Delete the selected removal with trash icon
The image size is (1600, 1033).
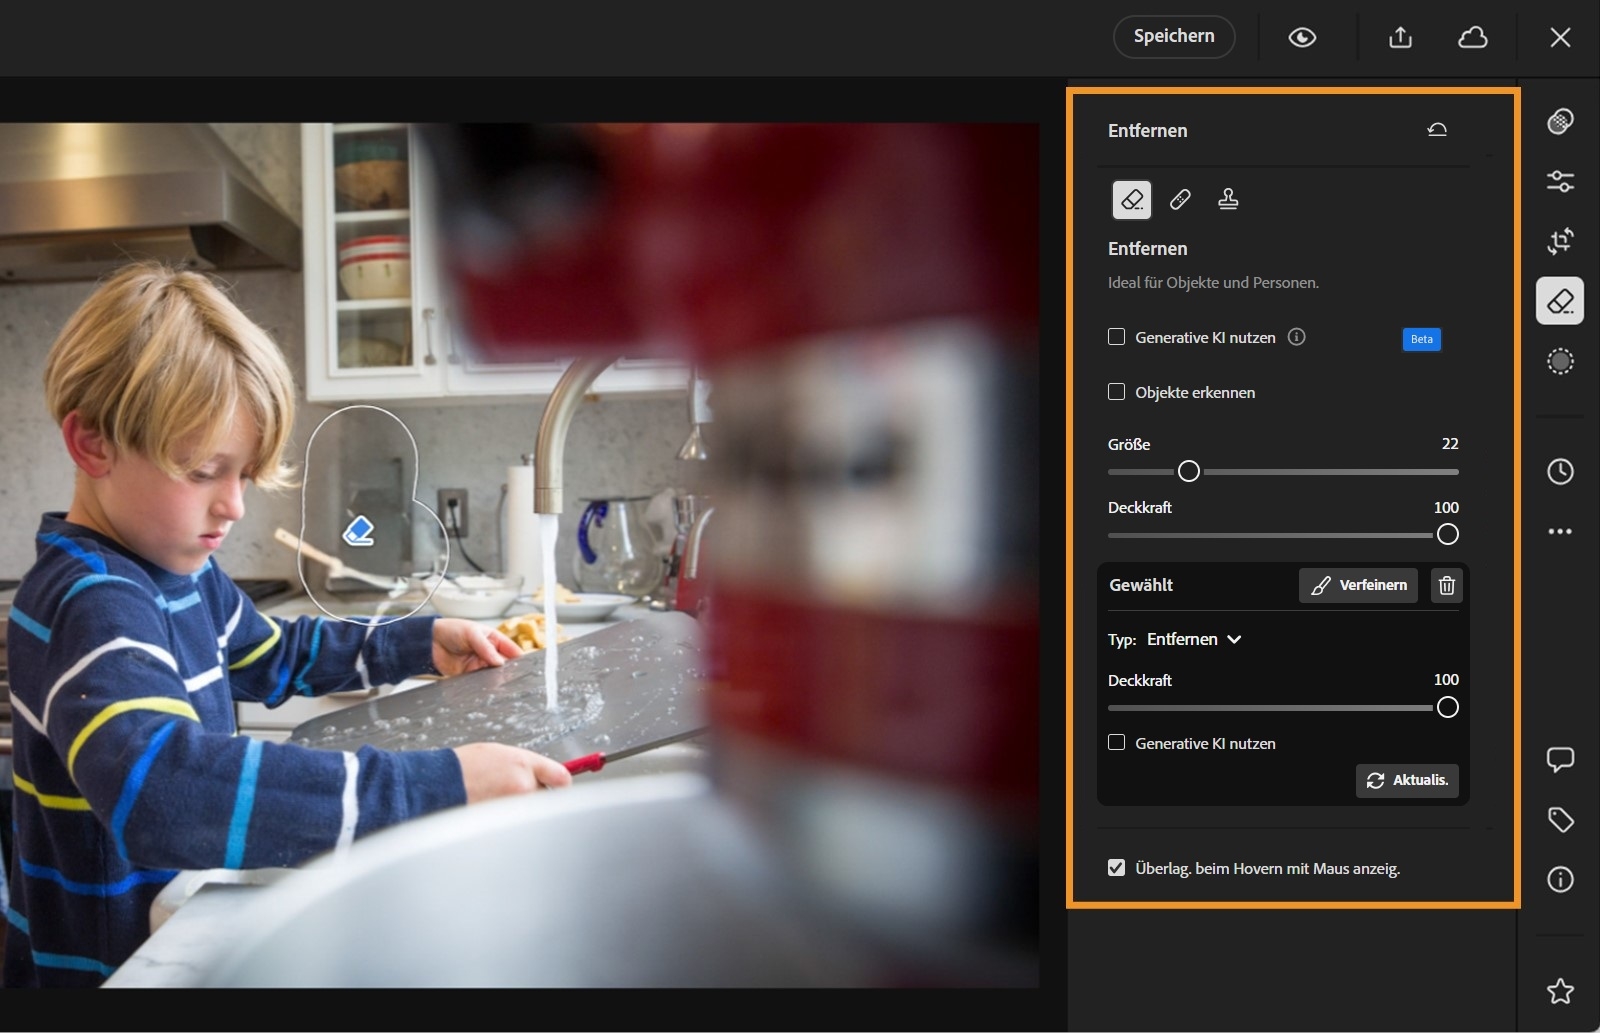(x=1446, y=586)
